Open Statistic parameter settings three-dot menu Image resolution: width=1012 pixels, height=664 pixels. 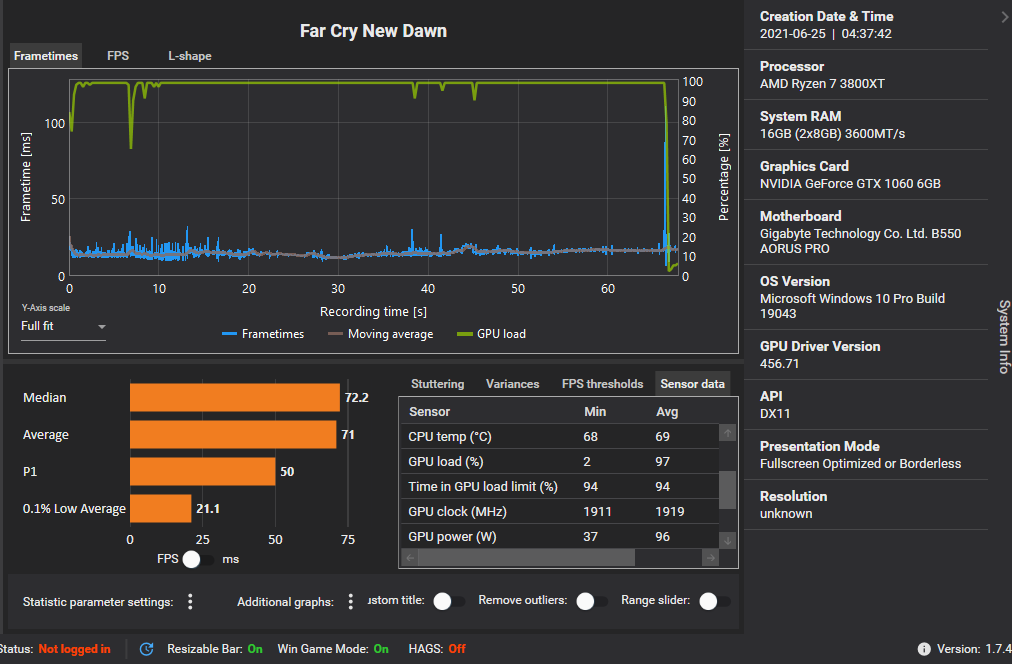point(190,602)
